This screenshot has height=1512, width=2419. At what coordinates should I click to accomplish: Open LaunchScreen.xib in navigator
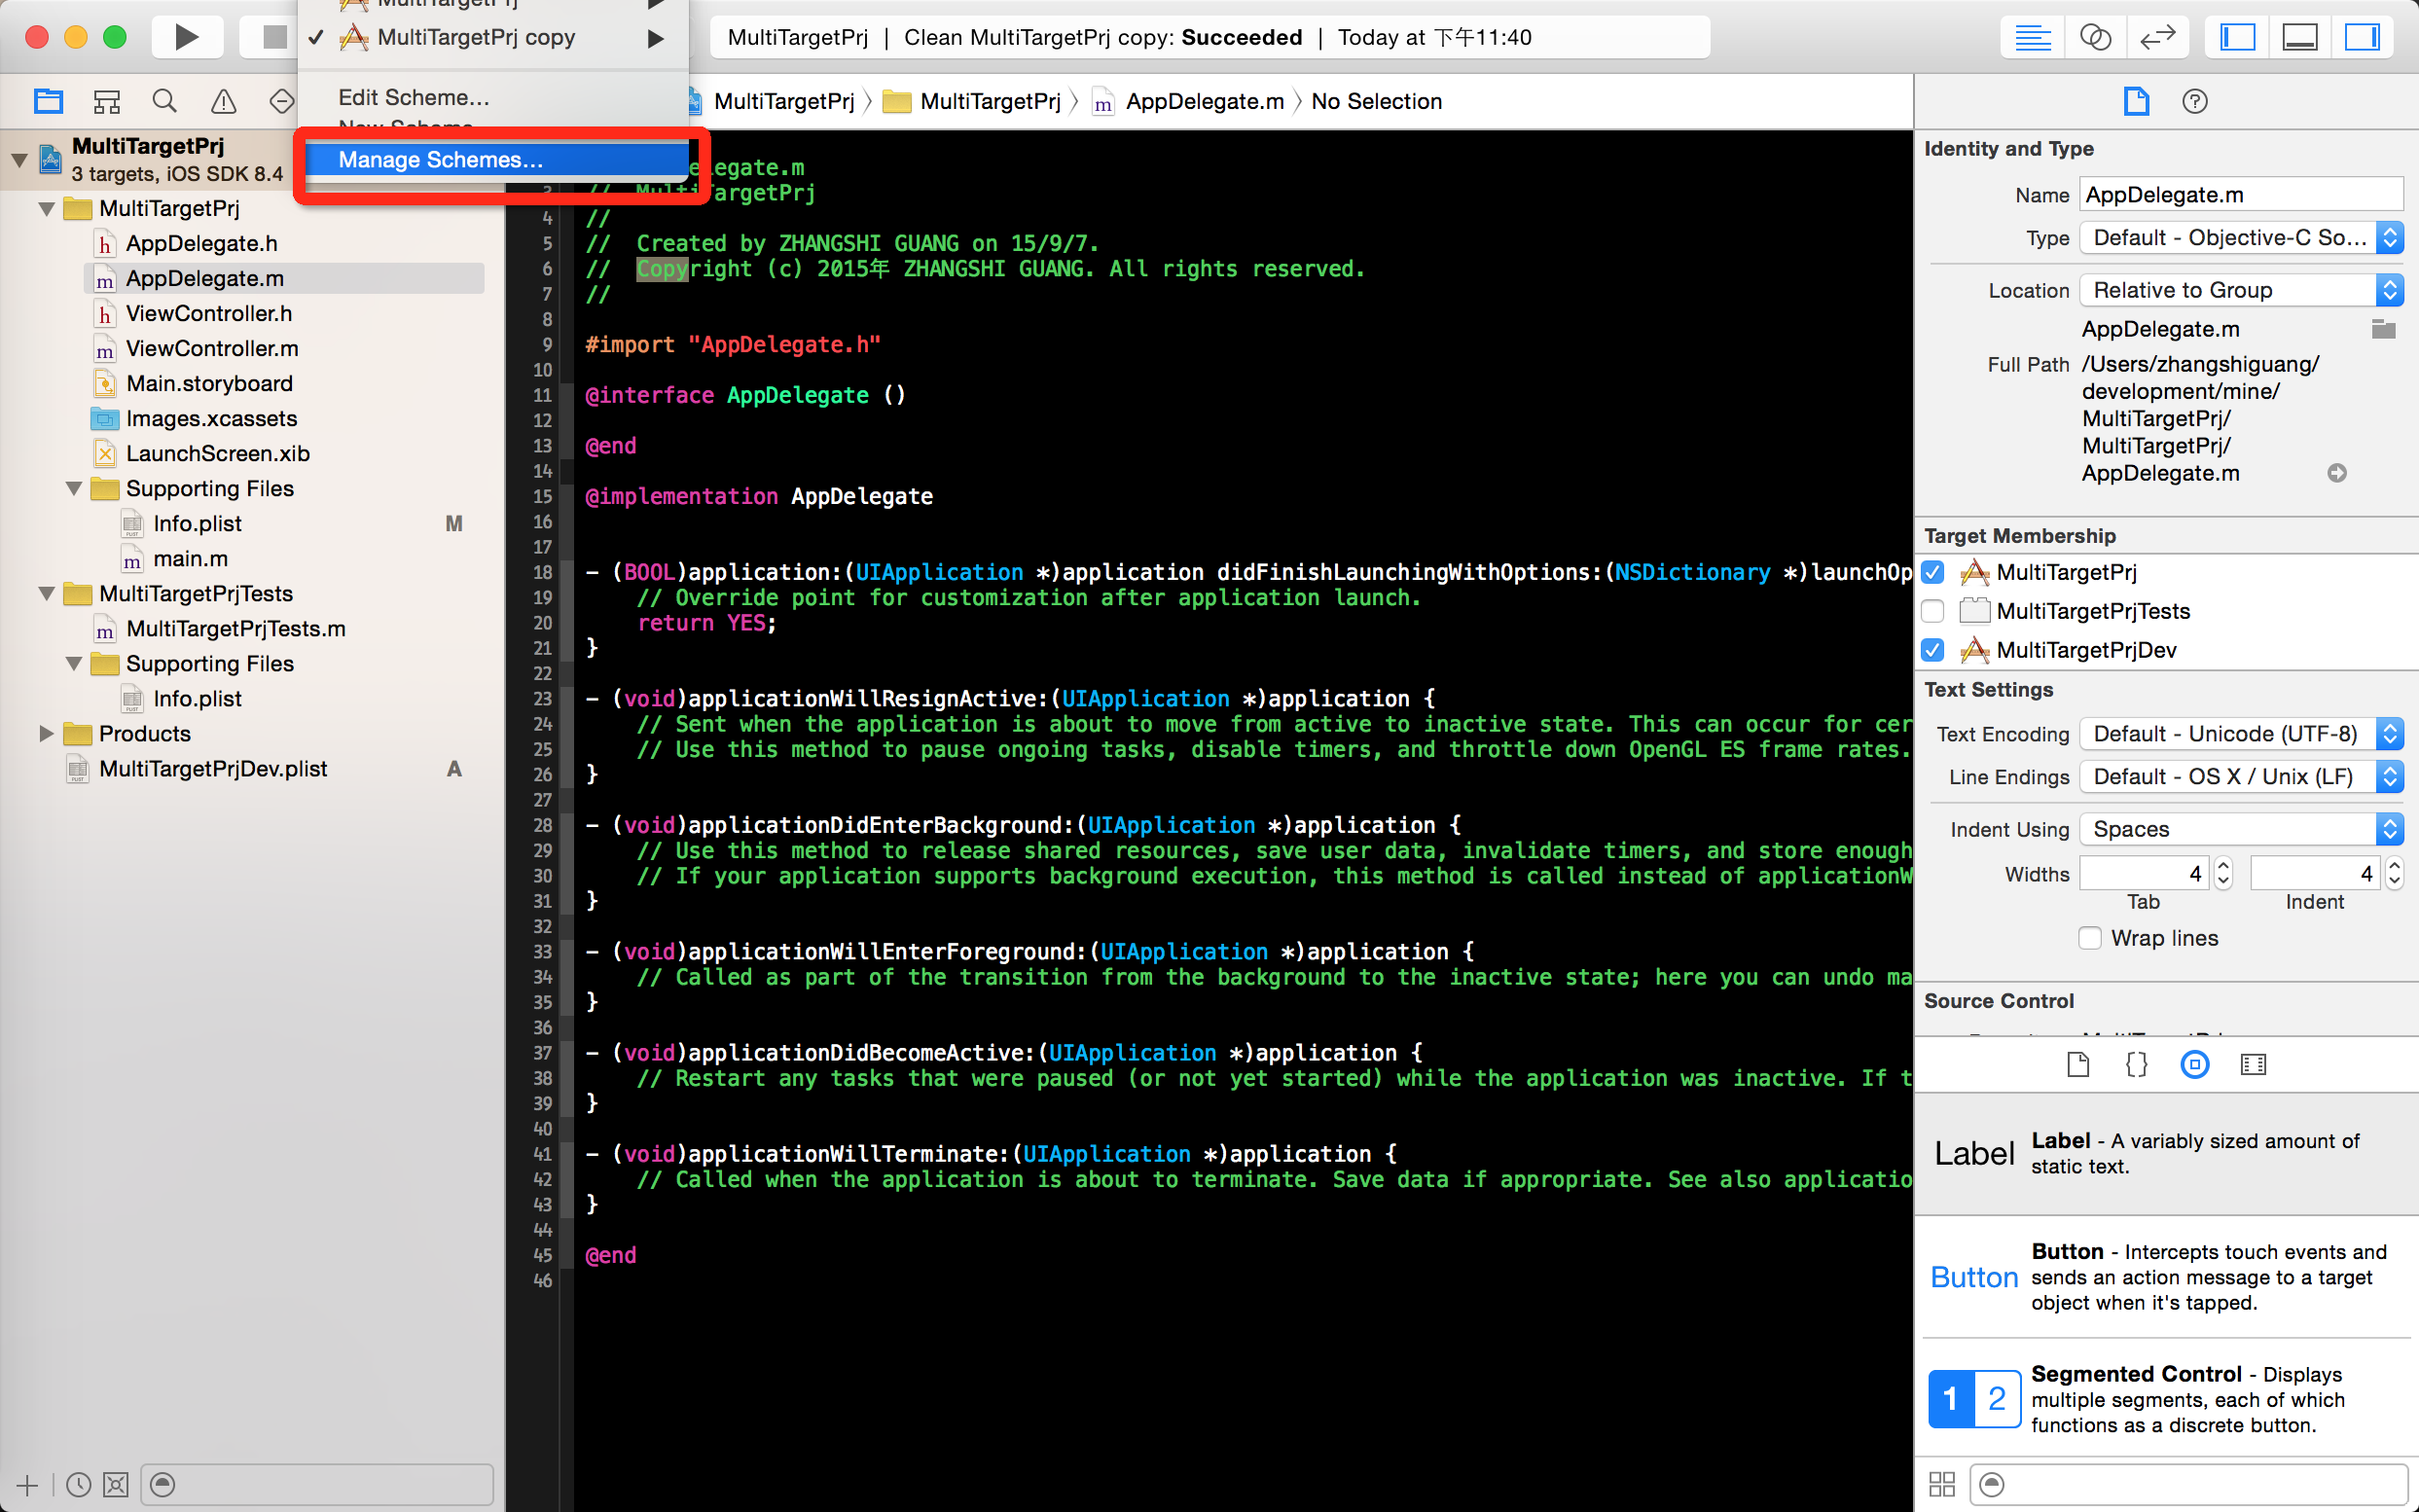[217, 453]
